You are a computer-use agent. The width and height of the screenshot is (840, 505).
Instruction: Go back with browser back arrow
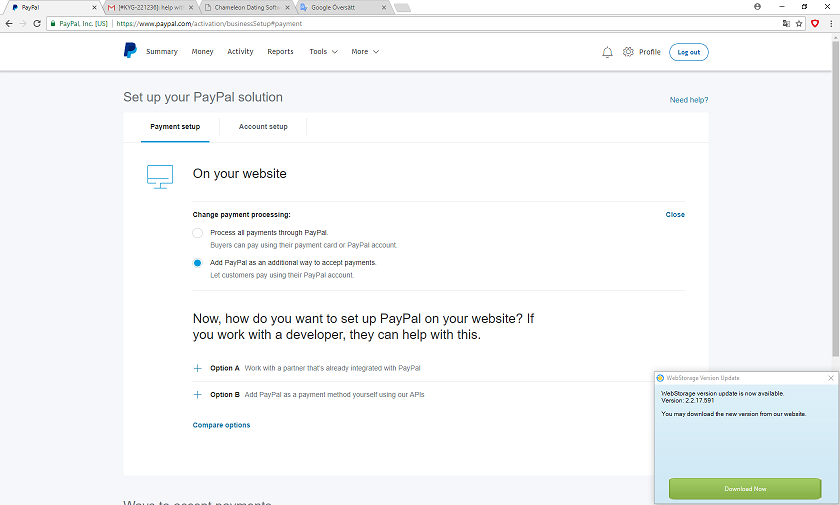coord(9,24)
